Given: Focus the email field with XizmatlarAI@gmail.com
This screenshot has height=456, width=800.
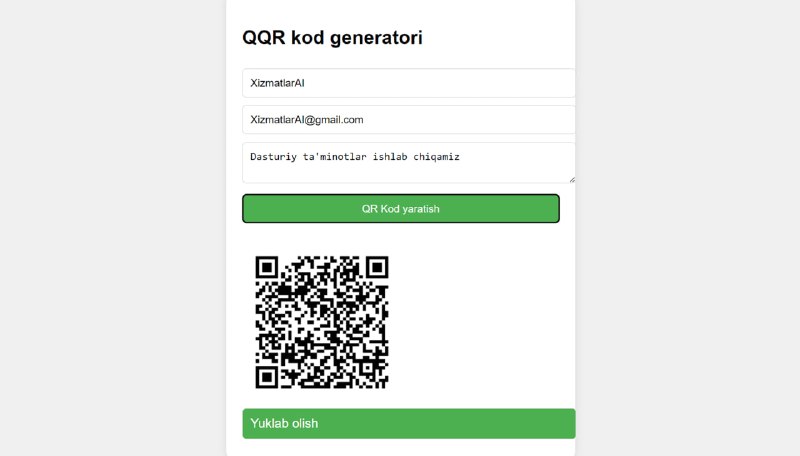Looking at the screenshot, I should 409,120.
